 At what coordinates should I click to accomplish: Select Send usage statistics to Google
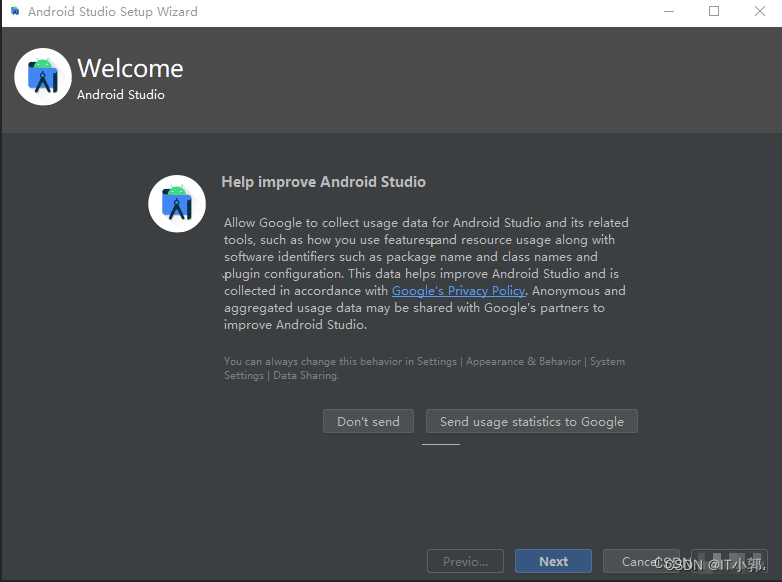point(532,421)
